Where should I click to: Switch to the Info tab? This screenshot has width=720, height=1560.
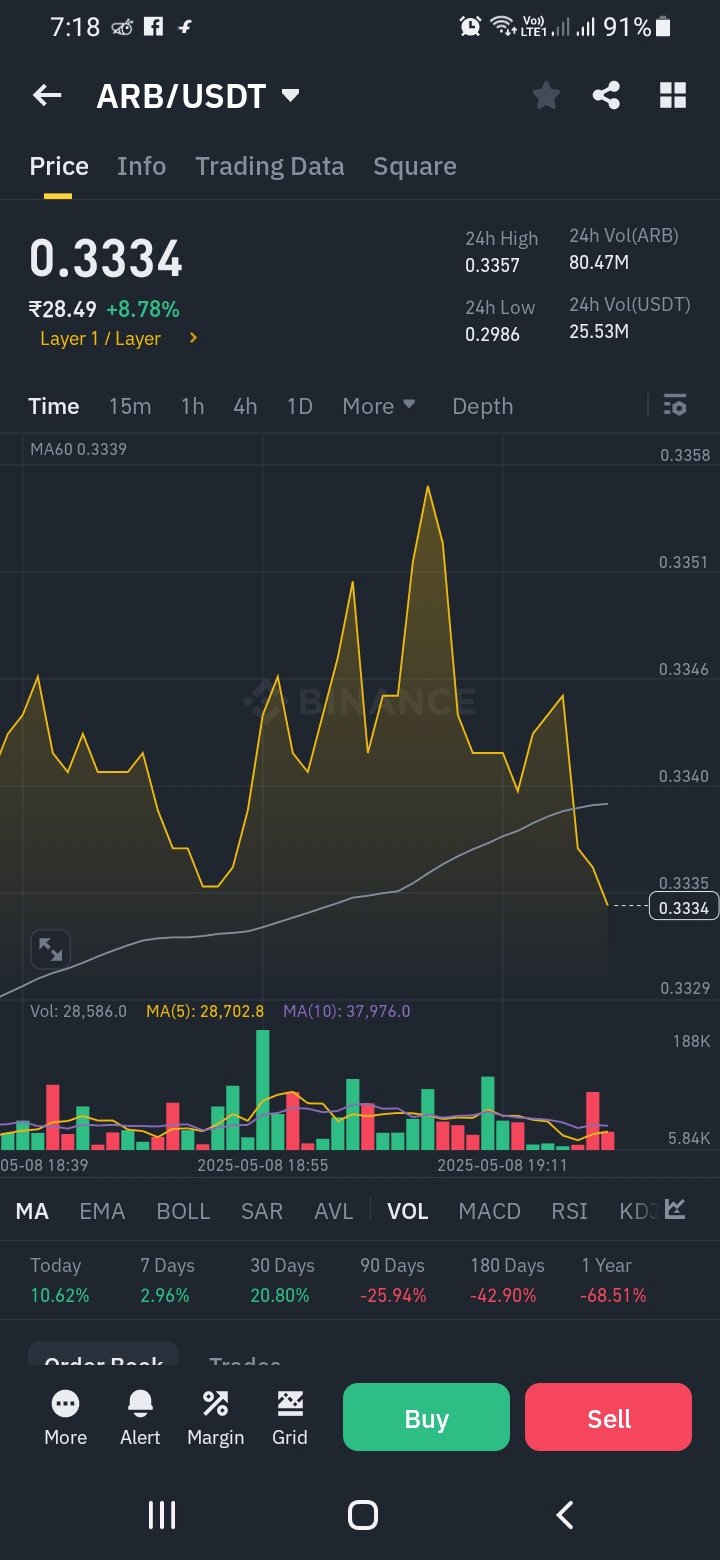141,166
